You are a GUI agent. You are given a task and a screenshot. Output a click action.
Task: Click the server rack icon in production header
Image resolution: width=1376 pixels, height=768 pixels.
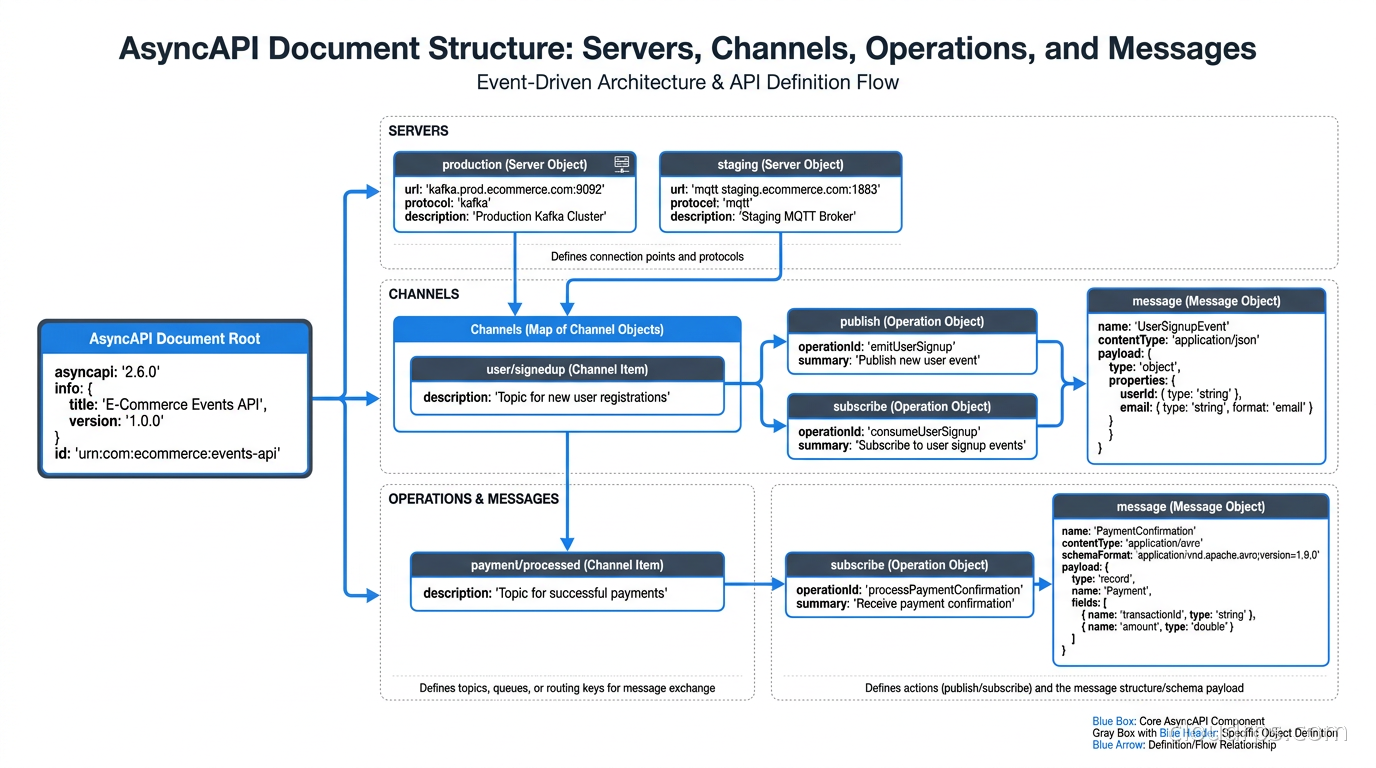(x=622, y=163)
